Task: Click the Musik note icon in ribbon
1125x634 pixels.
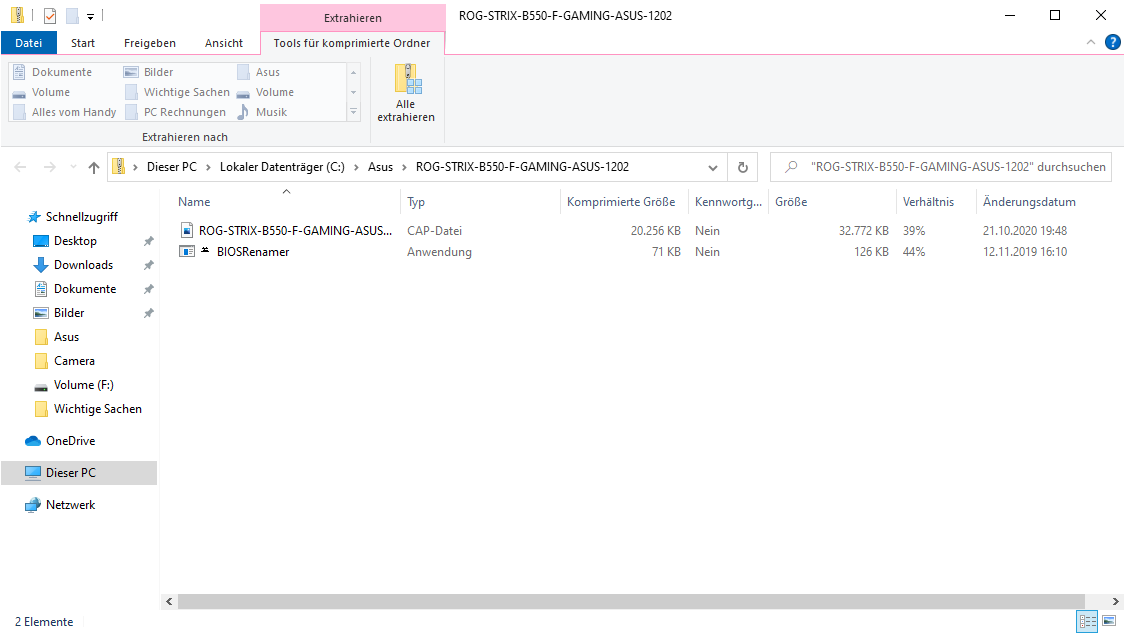Action: coord(243,112)
